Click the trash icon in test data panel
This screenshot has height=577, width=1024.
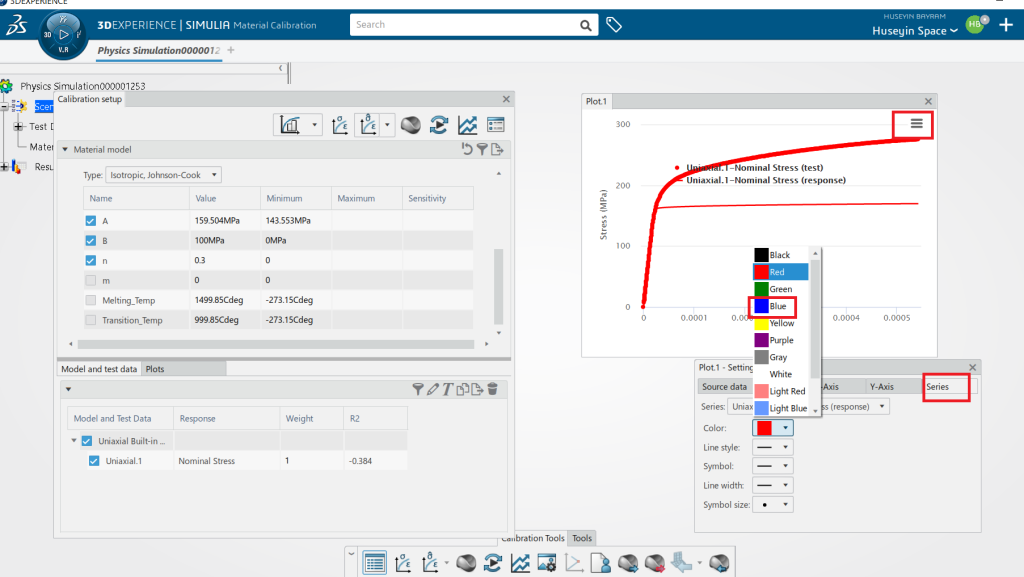492,389
